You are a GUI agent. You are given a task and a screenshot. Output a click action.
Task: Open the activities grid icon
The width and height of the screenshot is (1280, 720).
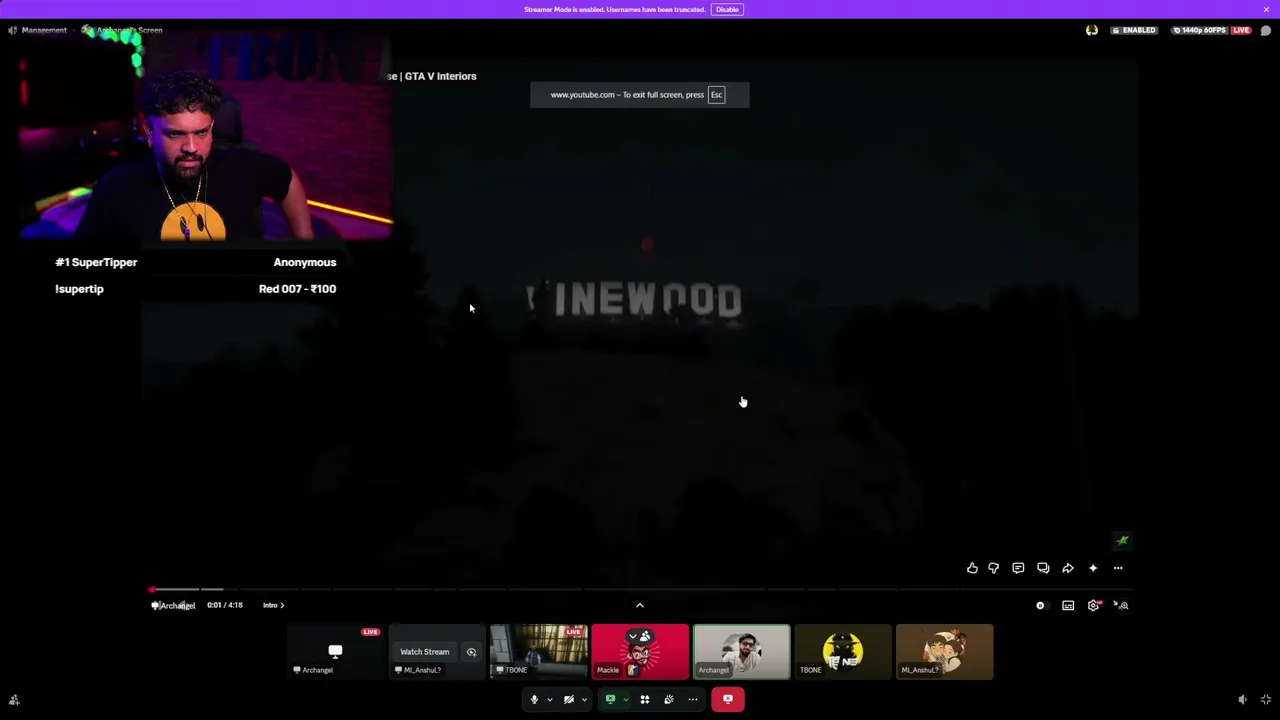645,699
